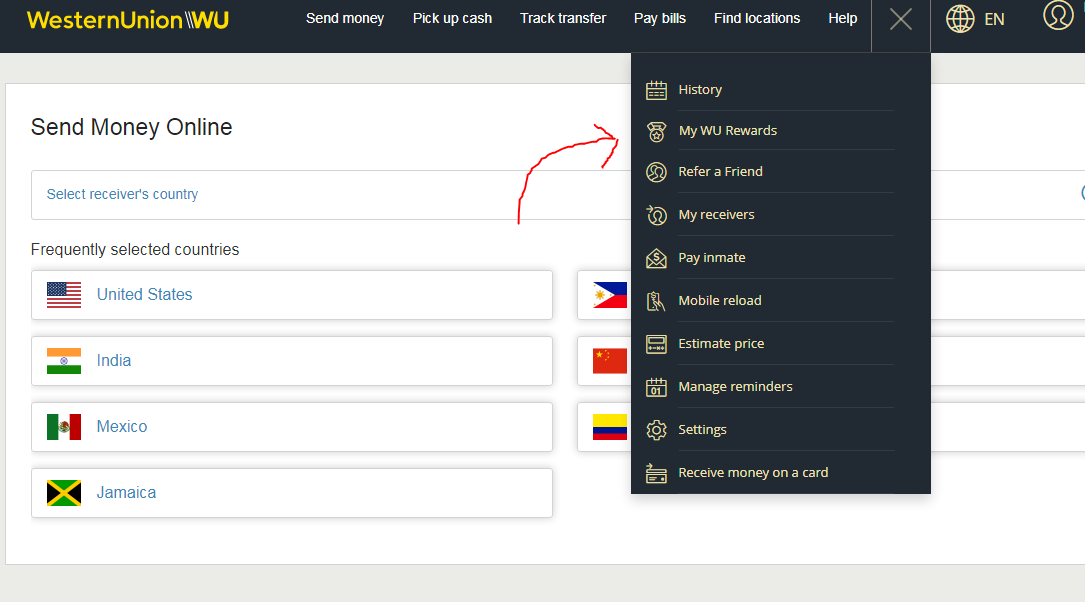Open My receivers menu entry
The width and height of the screenshot is (1085, 602).
[x=716, y=215]
